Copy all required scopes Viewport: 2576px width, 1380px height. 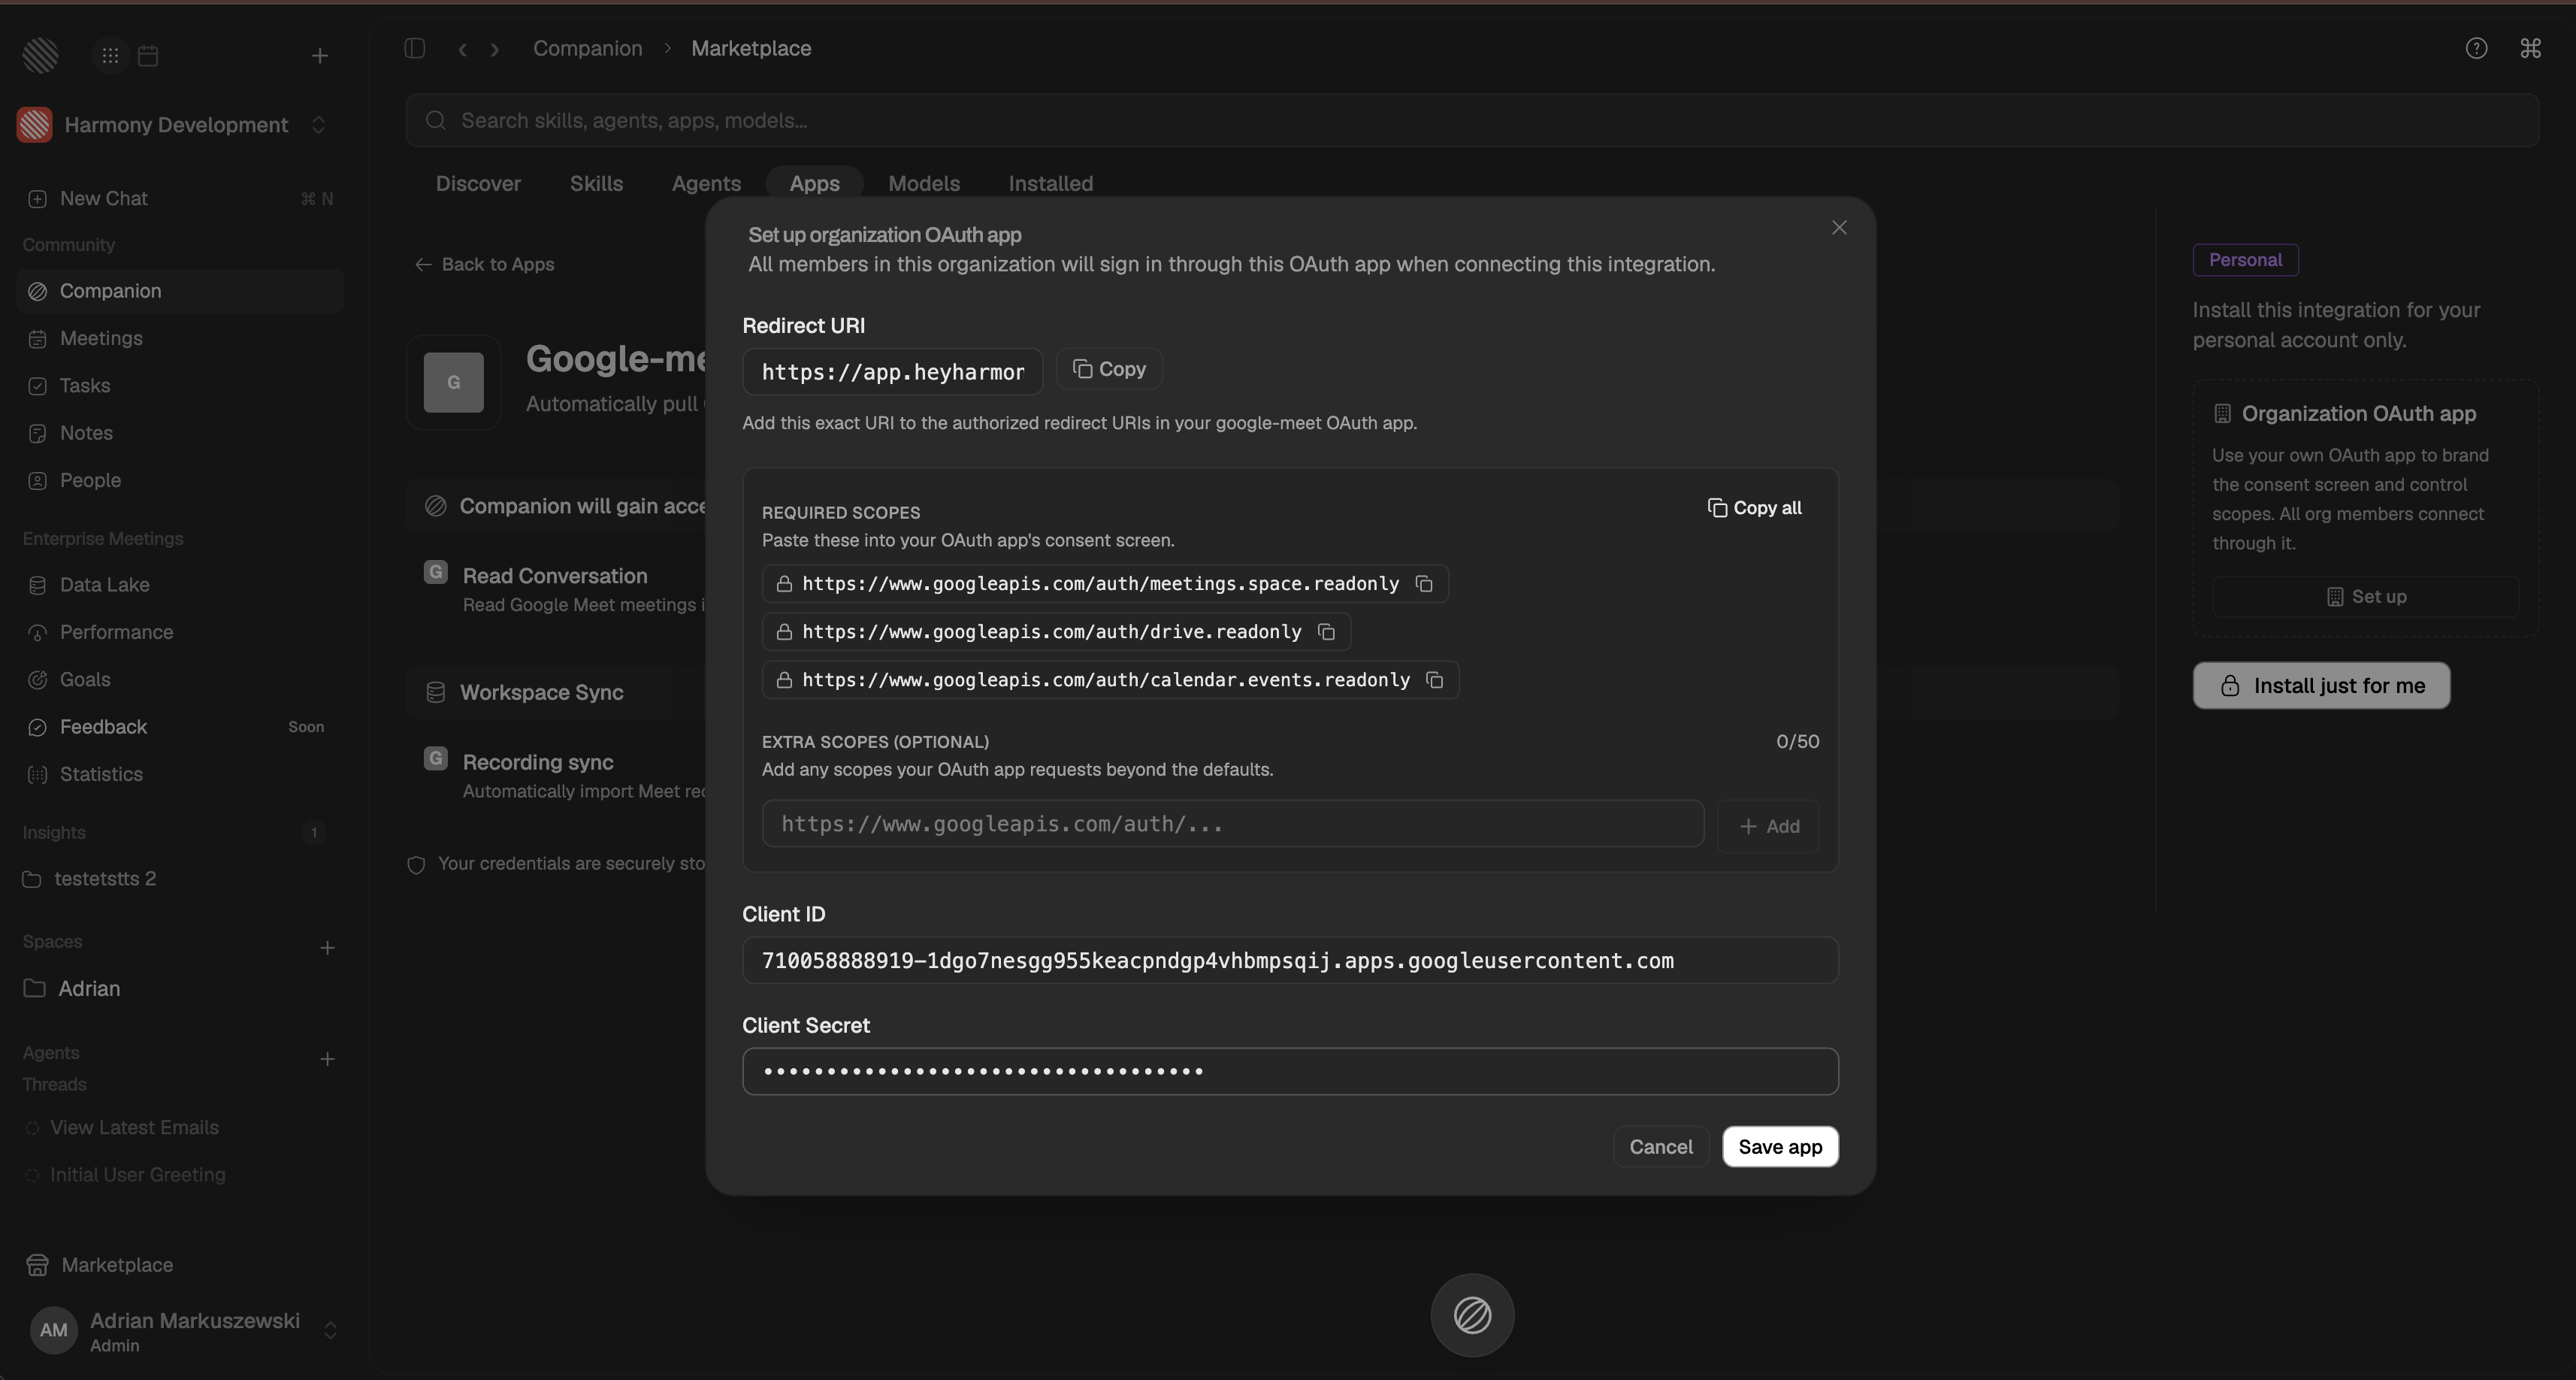1755,508
